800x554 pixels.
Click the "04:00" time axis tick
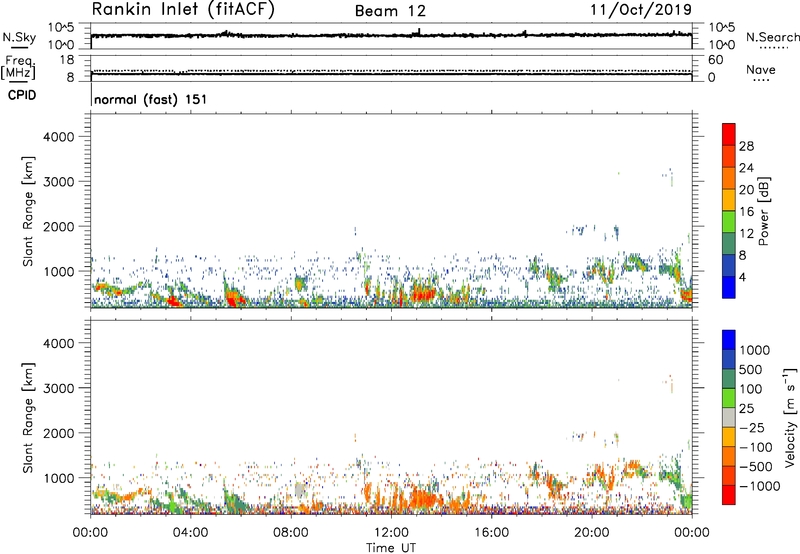(190, 533)
